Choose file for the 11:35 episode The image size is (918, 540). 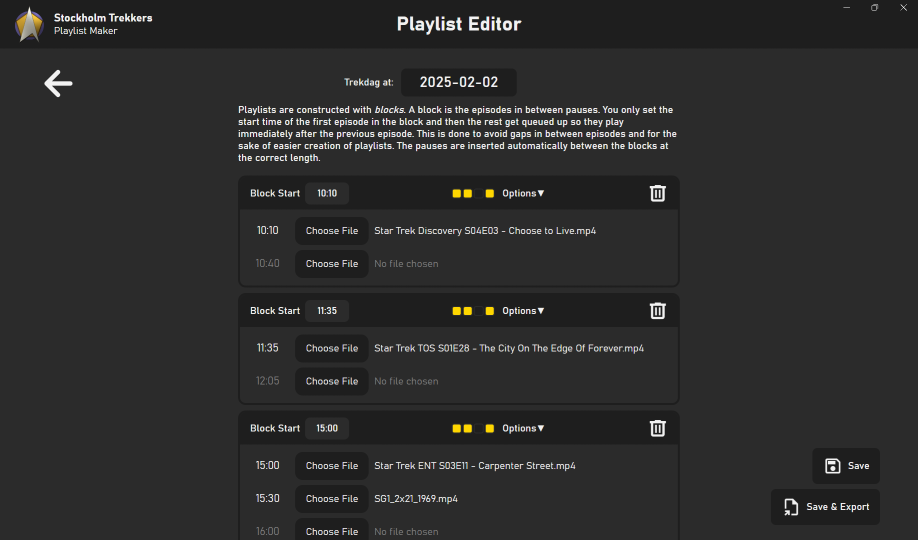pyautogui.click(x=331, y=348)
